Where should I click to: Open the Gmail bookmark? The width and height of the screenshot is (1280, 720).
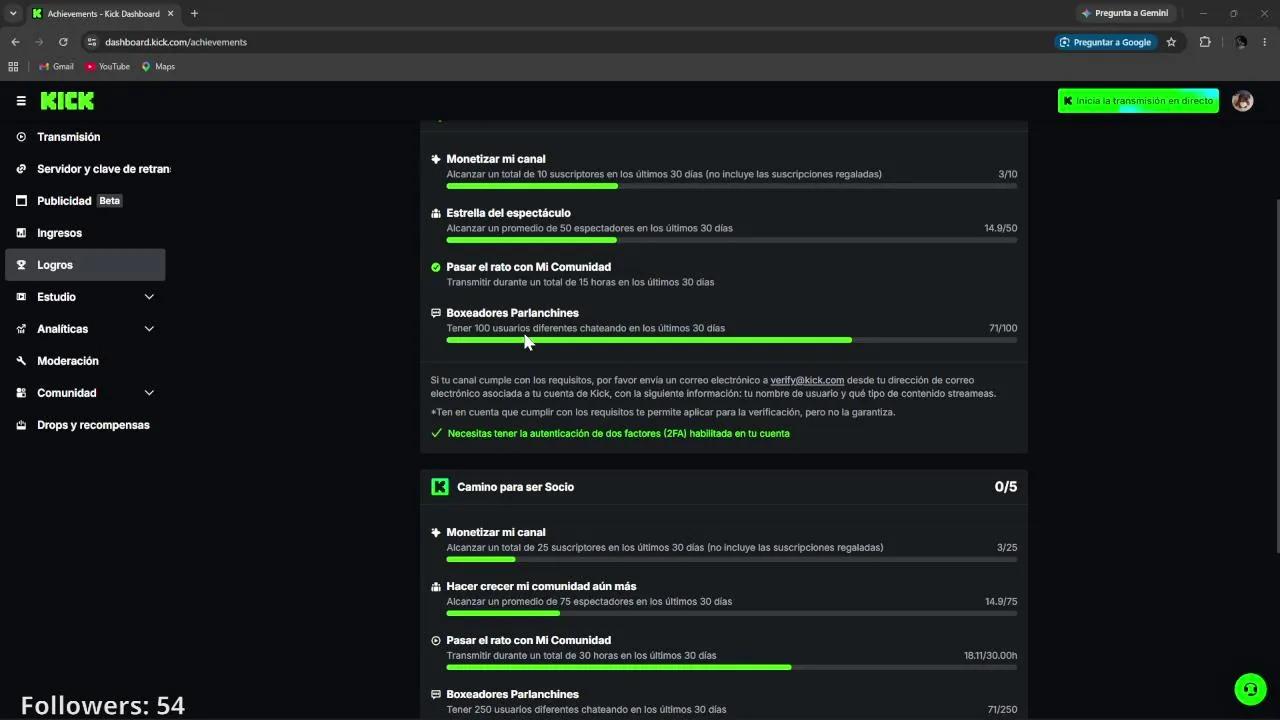coord(56,67)
